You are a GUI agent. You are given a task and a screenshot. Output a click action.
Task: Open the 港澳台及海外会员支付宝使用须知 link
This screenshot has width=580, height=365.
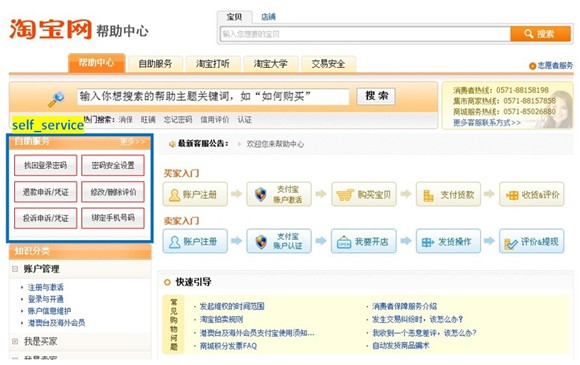257,333
